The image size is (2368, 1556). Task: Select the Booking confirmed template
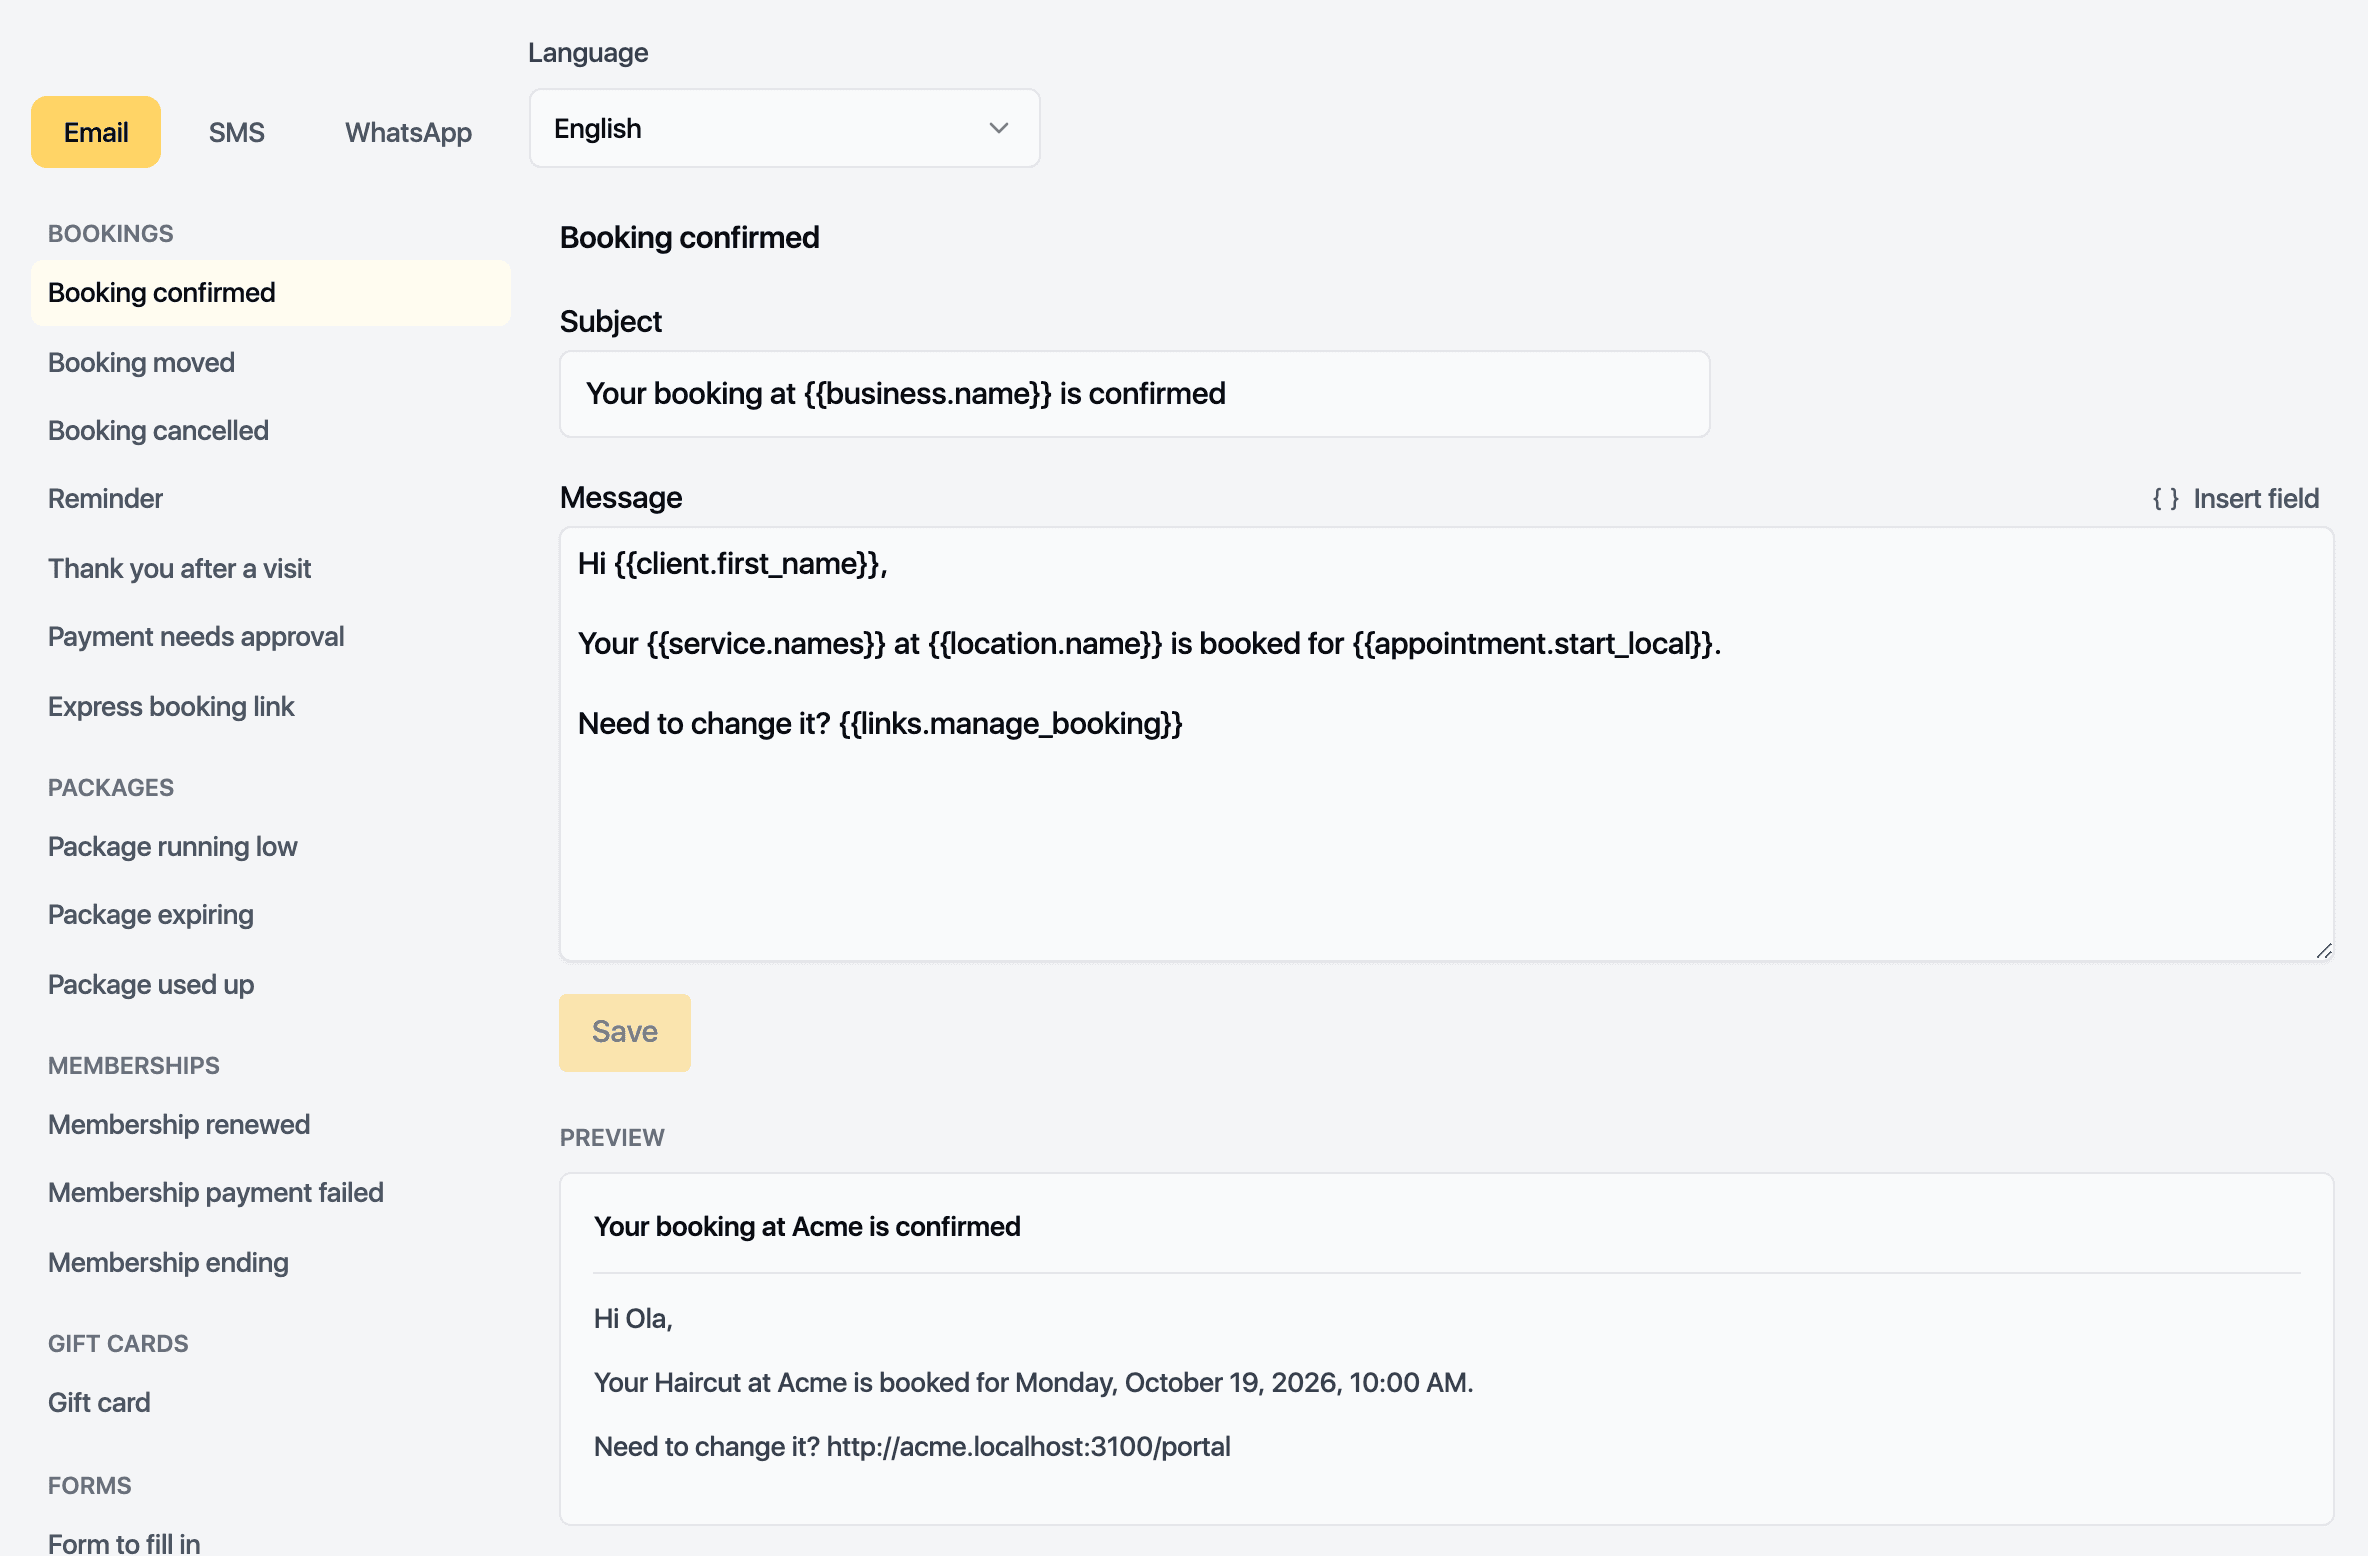(271, 293)
